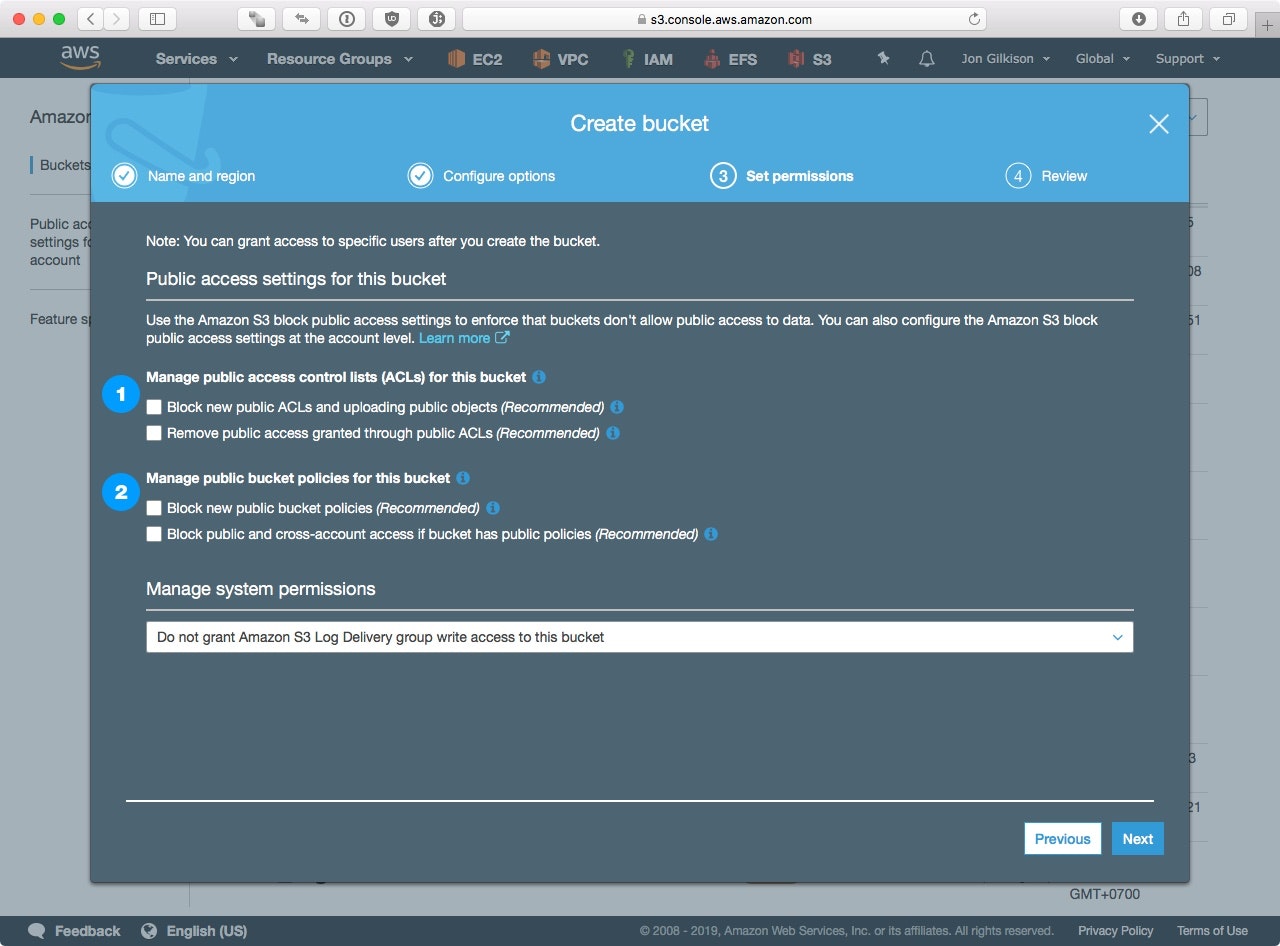
Task: Click the Previous button
Action: [x=1063, y=839]
